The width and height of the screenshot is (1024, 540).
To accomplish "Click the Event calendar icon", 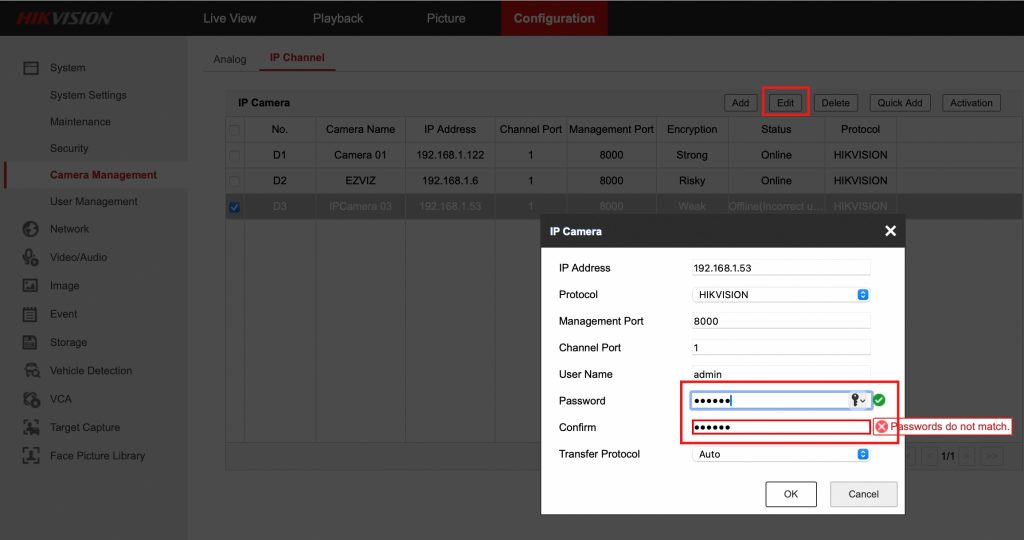I will tap(31, 314).
